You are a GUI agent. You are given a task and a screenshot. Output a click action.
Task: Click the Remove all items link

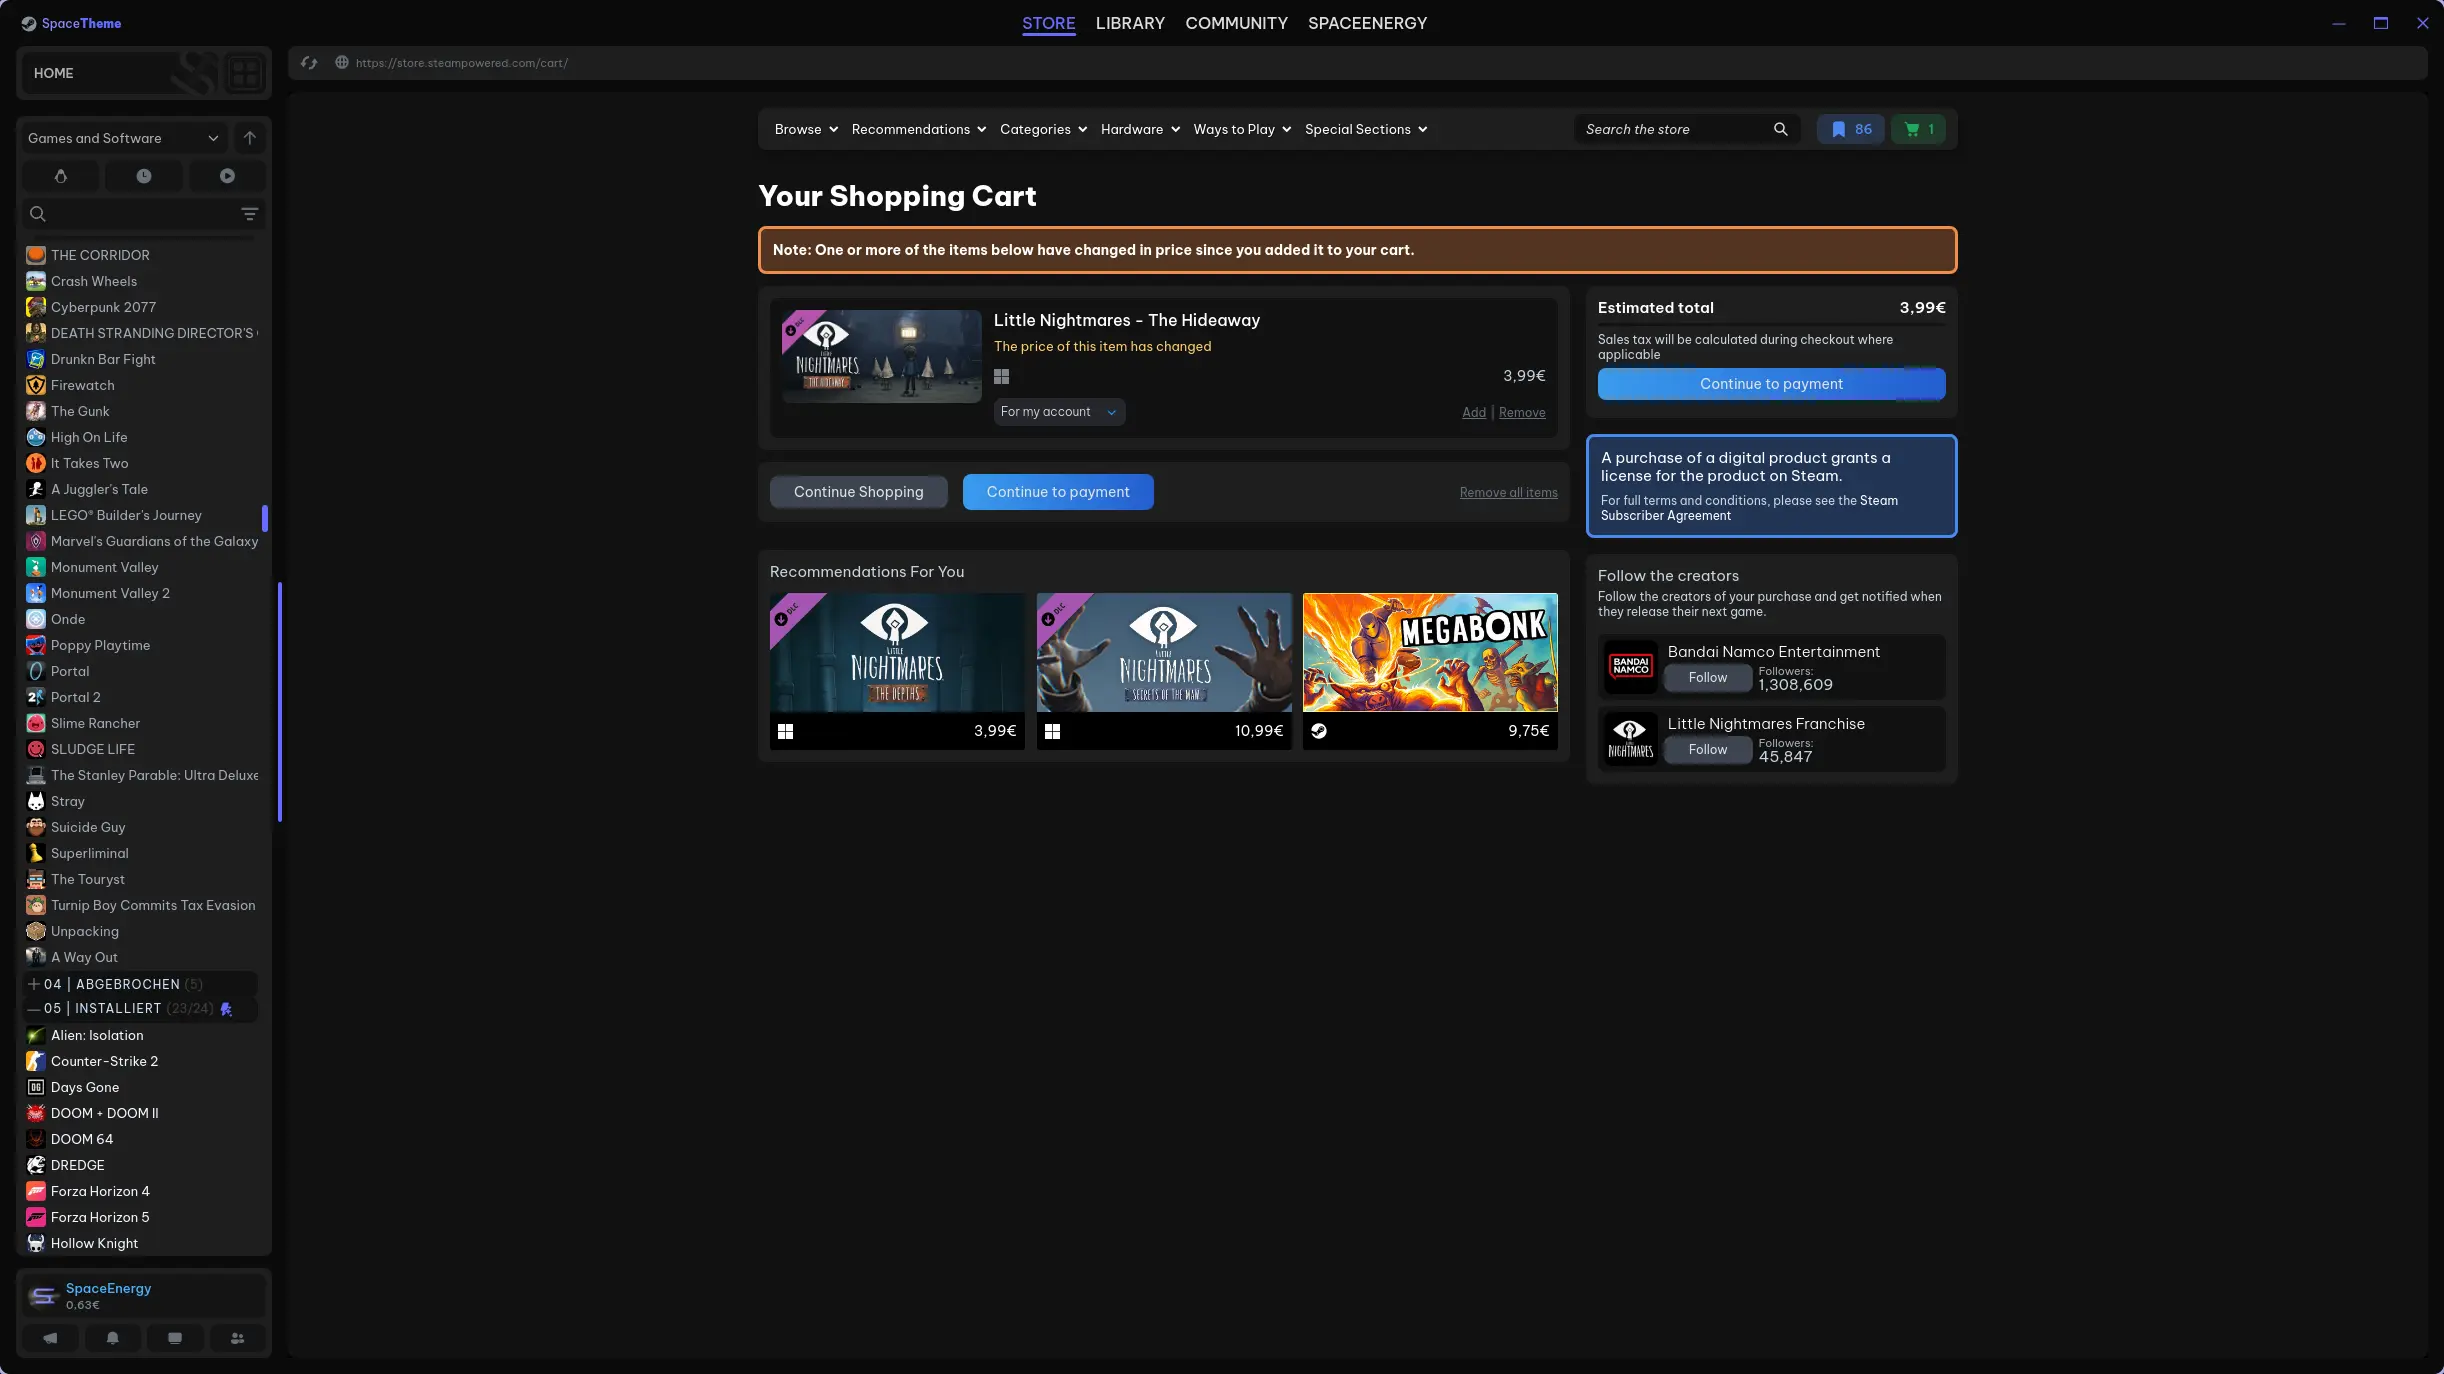coord(1508,493)
